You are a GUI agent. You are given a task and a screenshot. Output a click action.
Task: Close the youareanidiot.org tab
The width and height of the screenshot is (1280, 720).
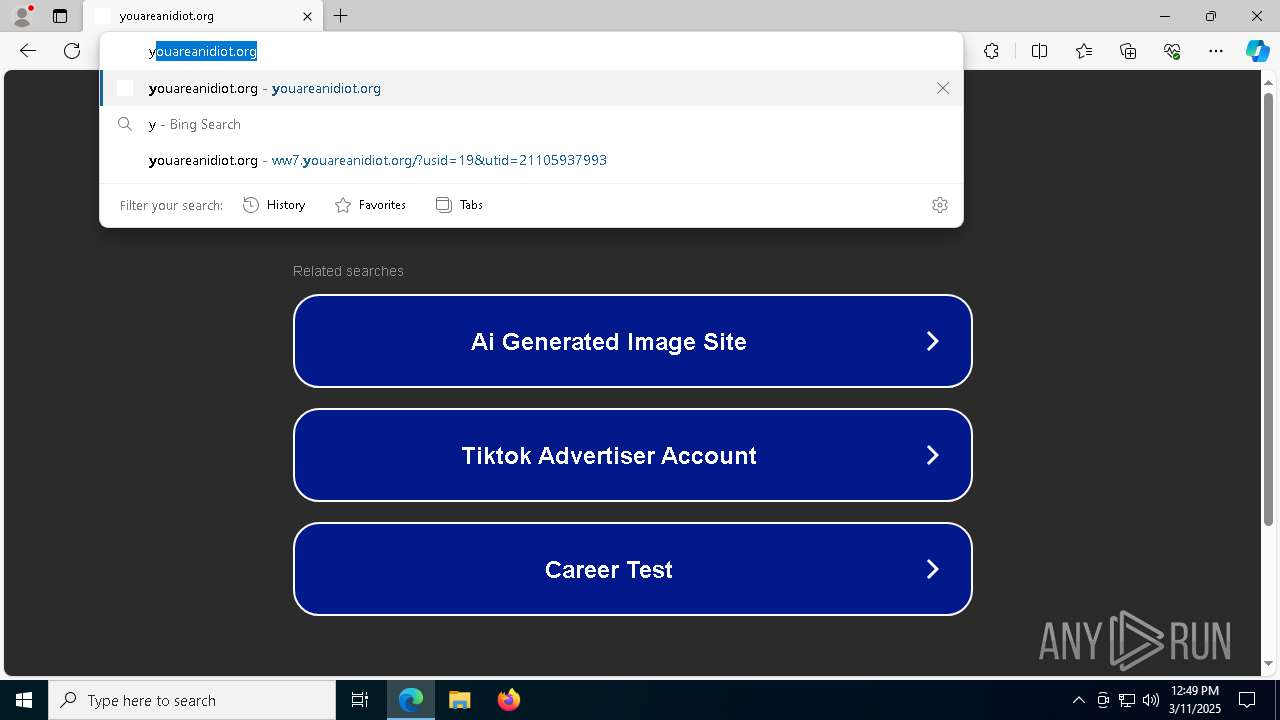coord(307,16)
